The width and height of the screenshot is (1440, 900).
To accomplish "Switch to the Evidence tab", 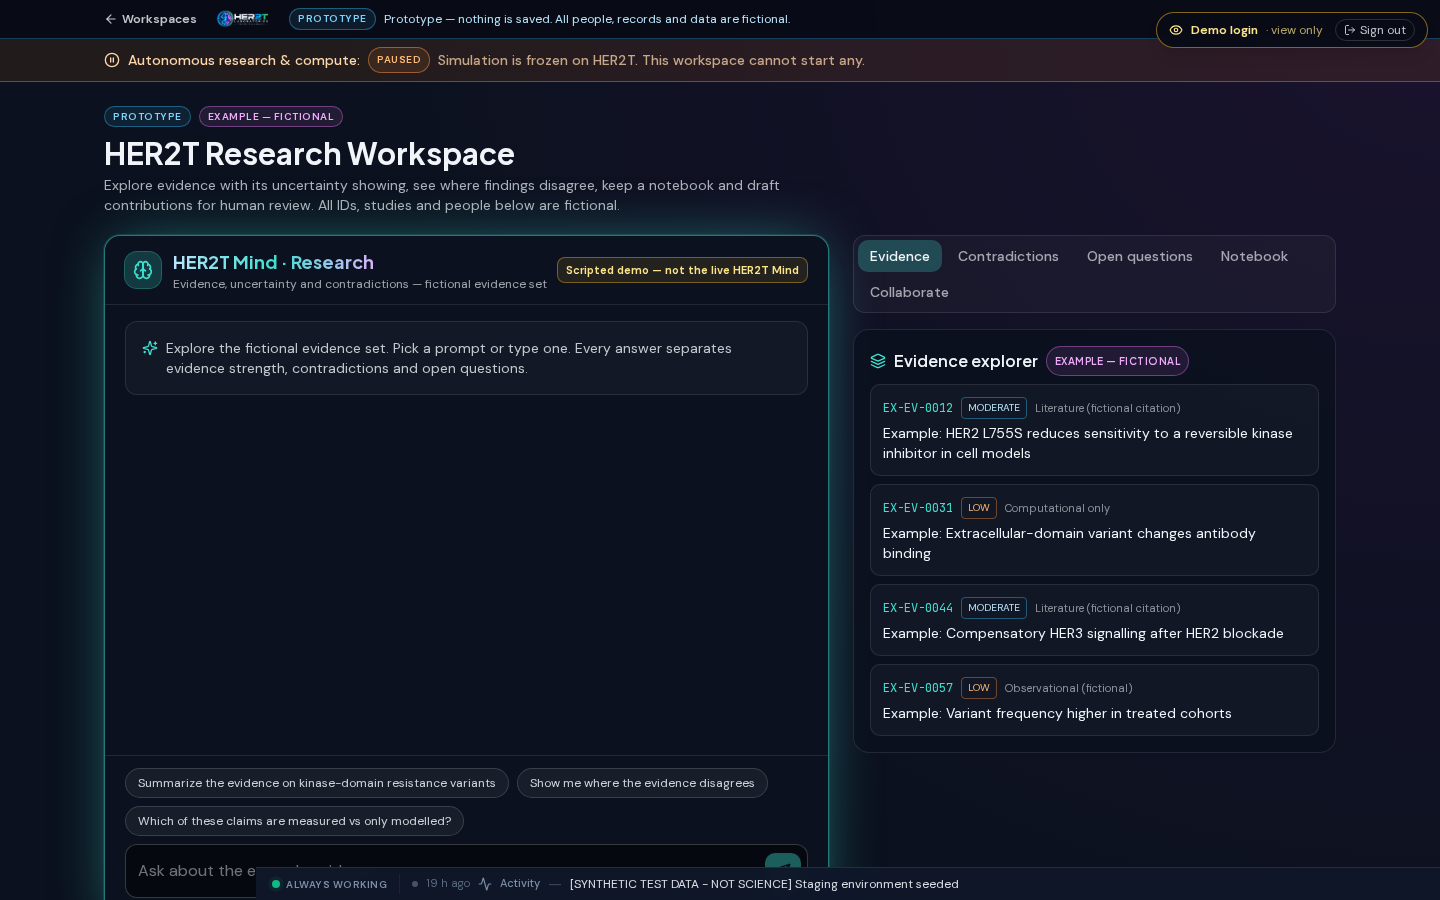I will click(900, 256).
